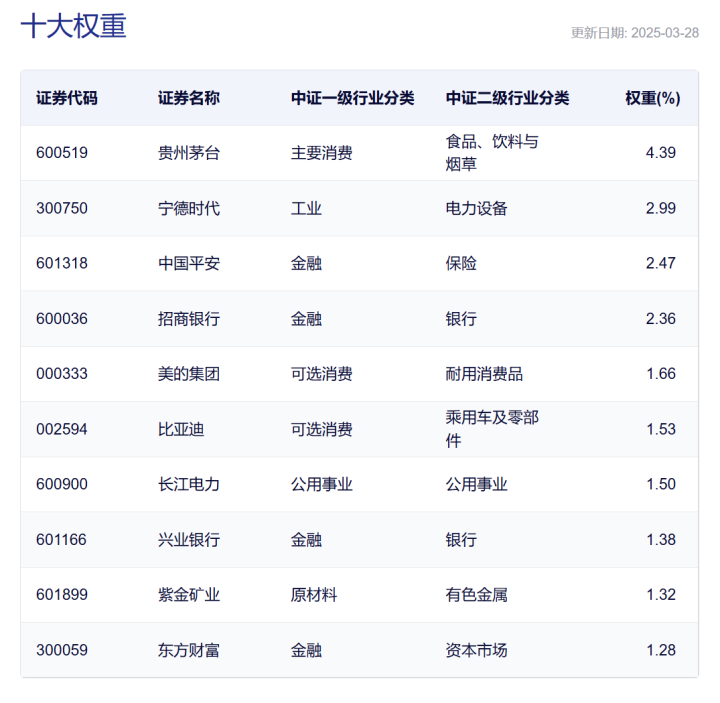This screenshot has height=703, width=720.
Task: Click 食品、饮料与烟草 cell
Action: (x=492, y=153)
